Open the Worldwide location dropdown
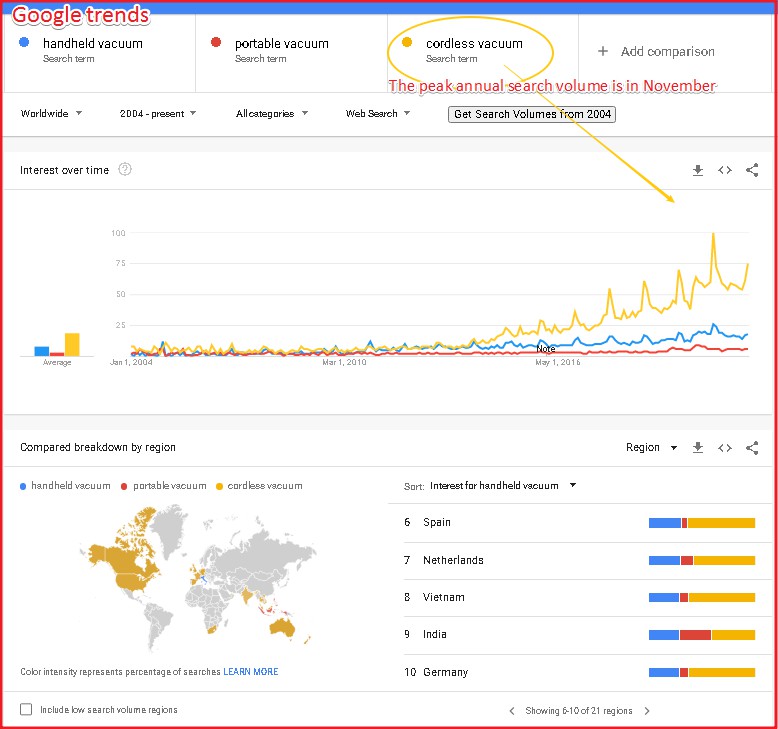The height and width of the screenshot is (729, 778). [51, 114]
